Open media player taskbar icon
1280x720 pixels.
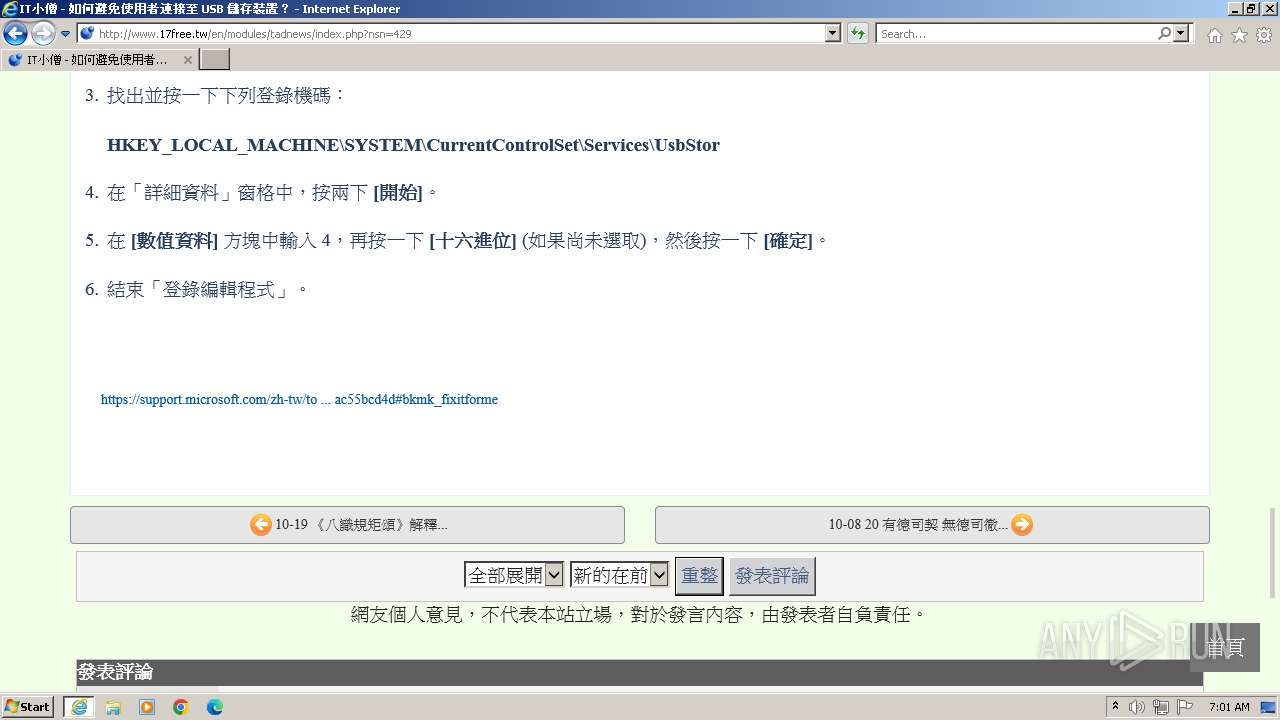point(147,707)
